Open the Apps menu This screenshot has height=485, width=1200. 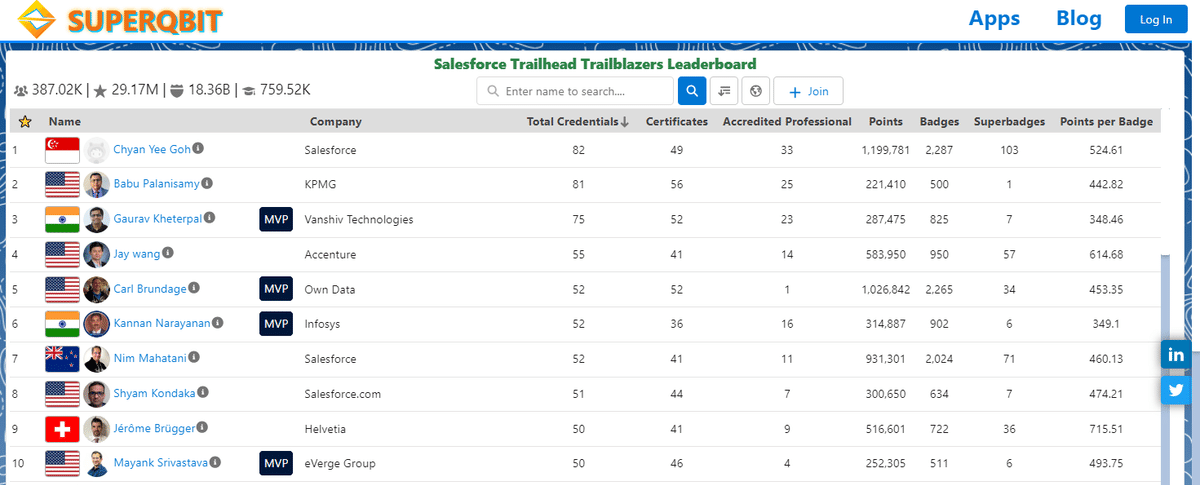(994, 18)
